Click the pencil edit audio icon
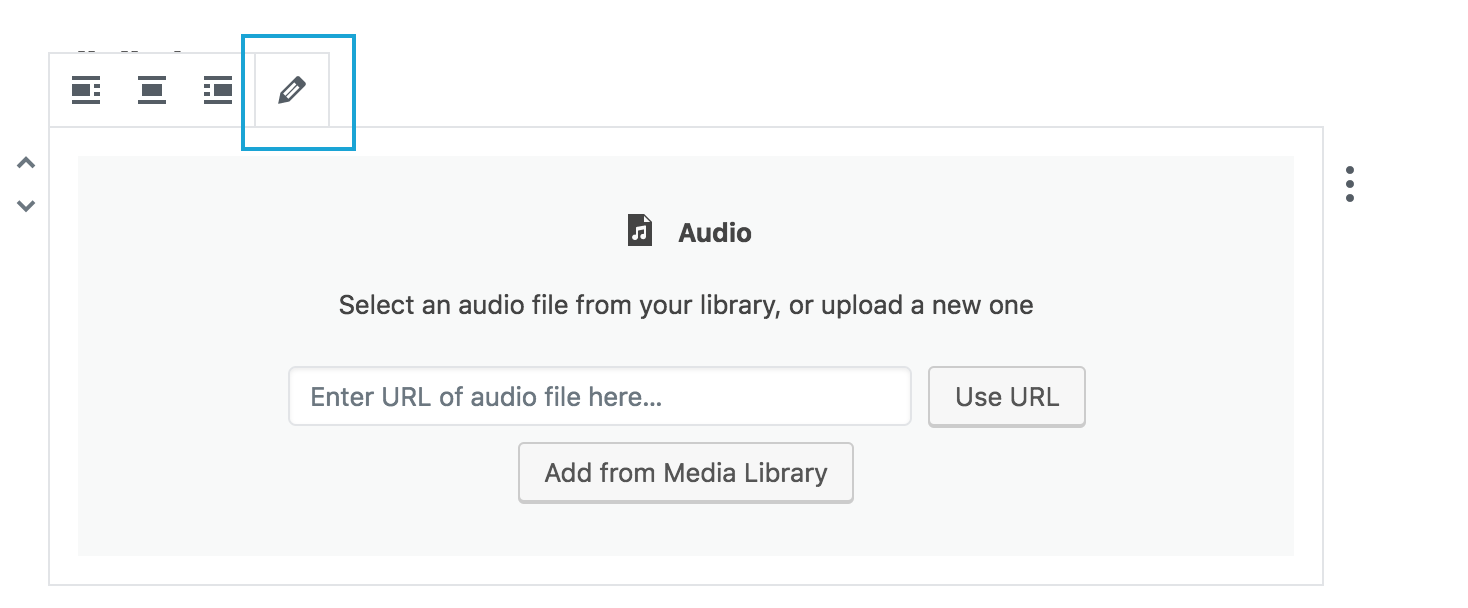Viewport: 1468px width, 608px height. tap(291, 91)
